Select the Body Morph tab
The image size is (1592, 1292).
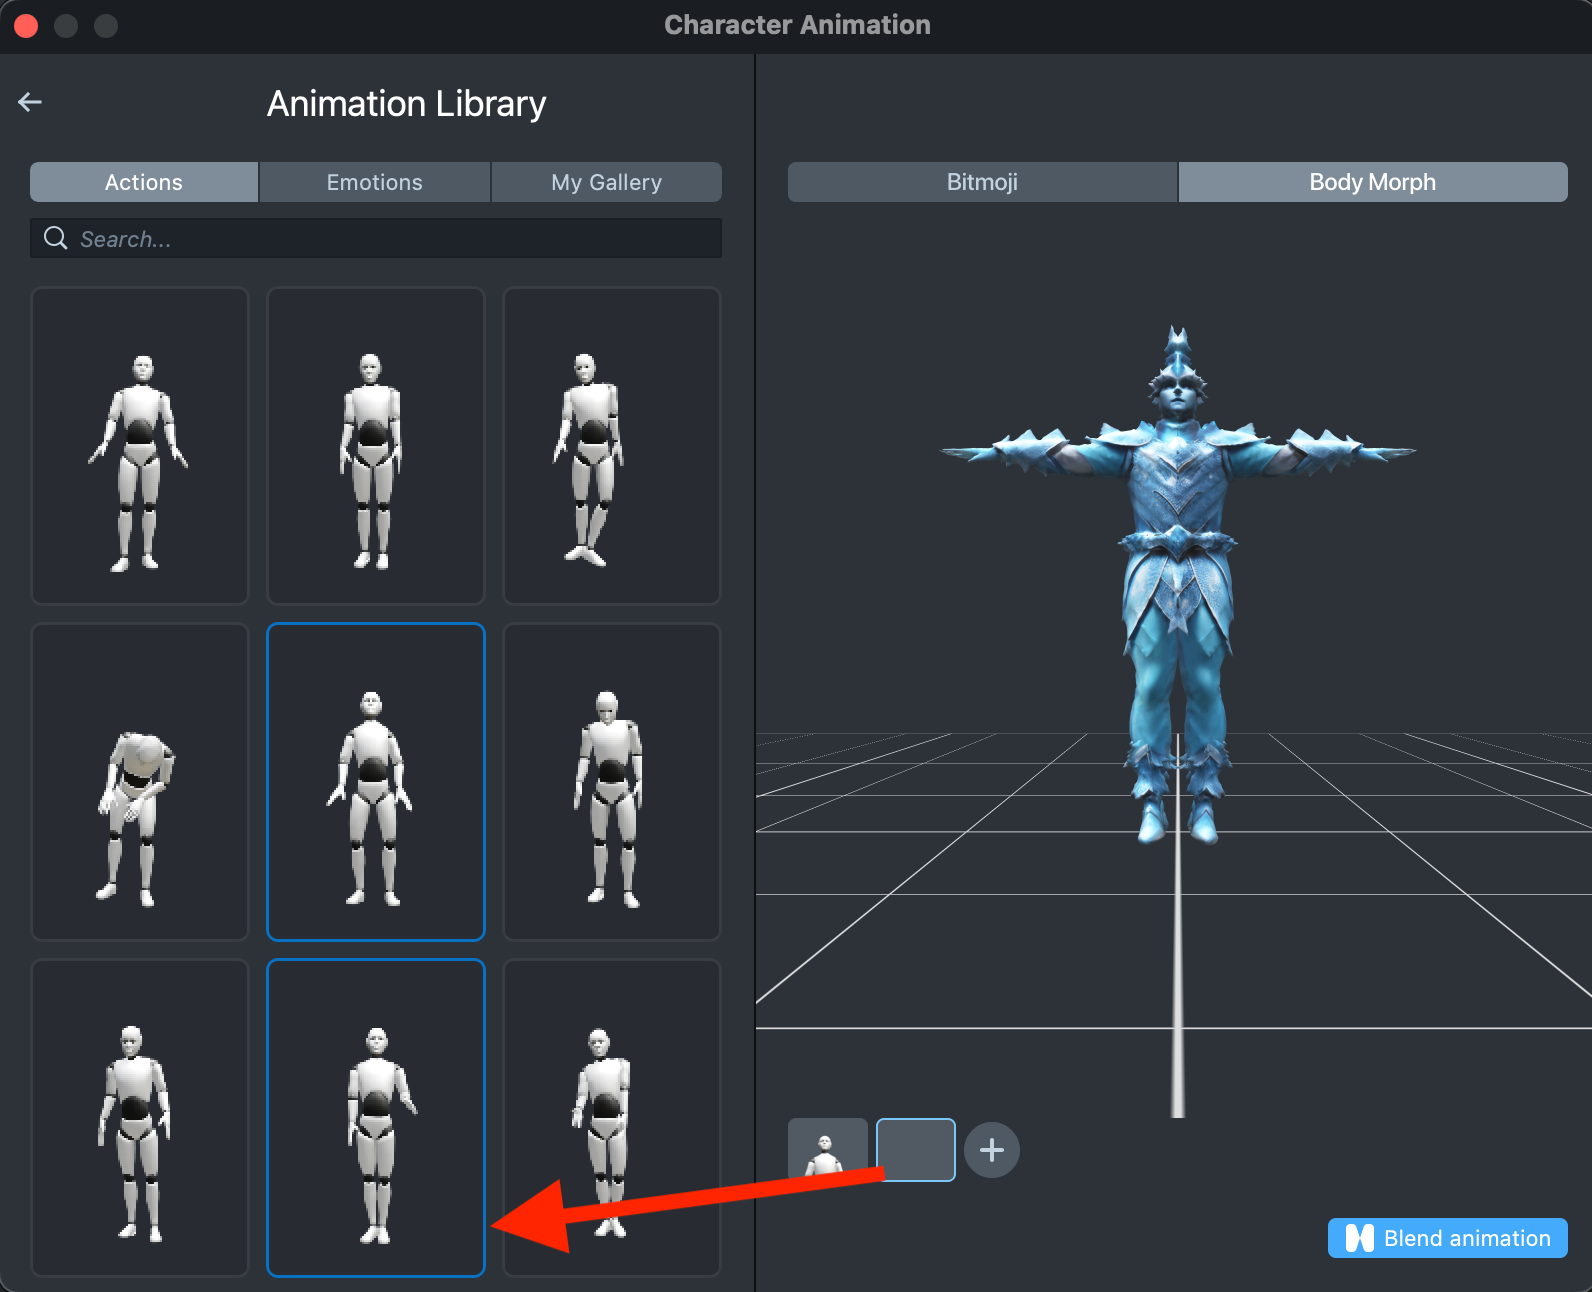(x=1372, y=182)
